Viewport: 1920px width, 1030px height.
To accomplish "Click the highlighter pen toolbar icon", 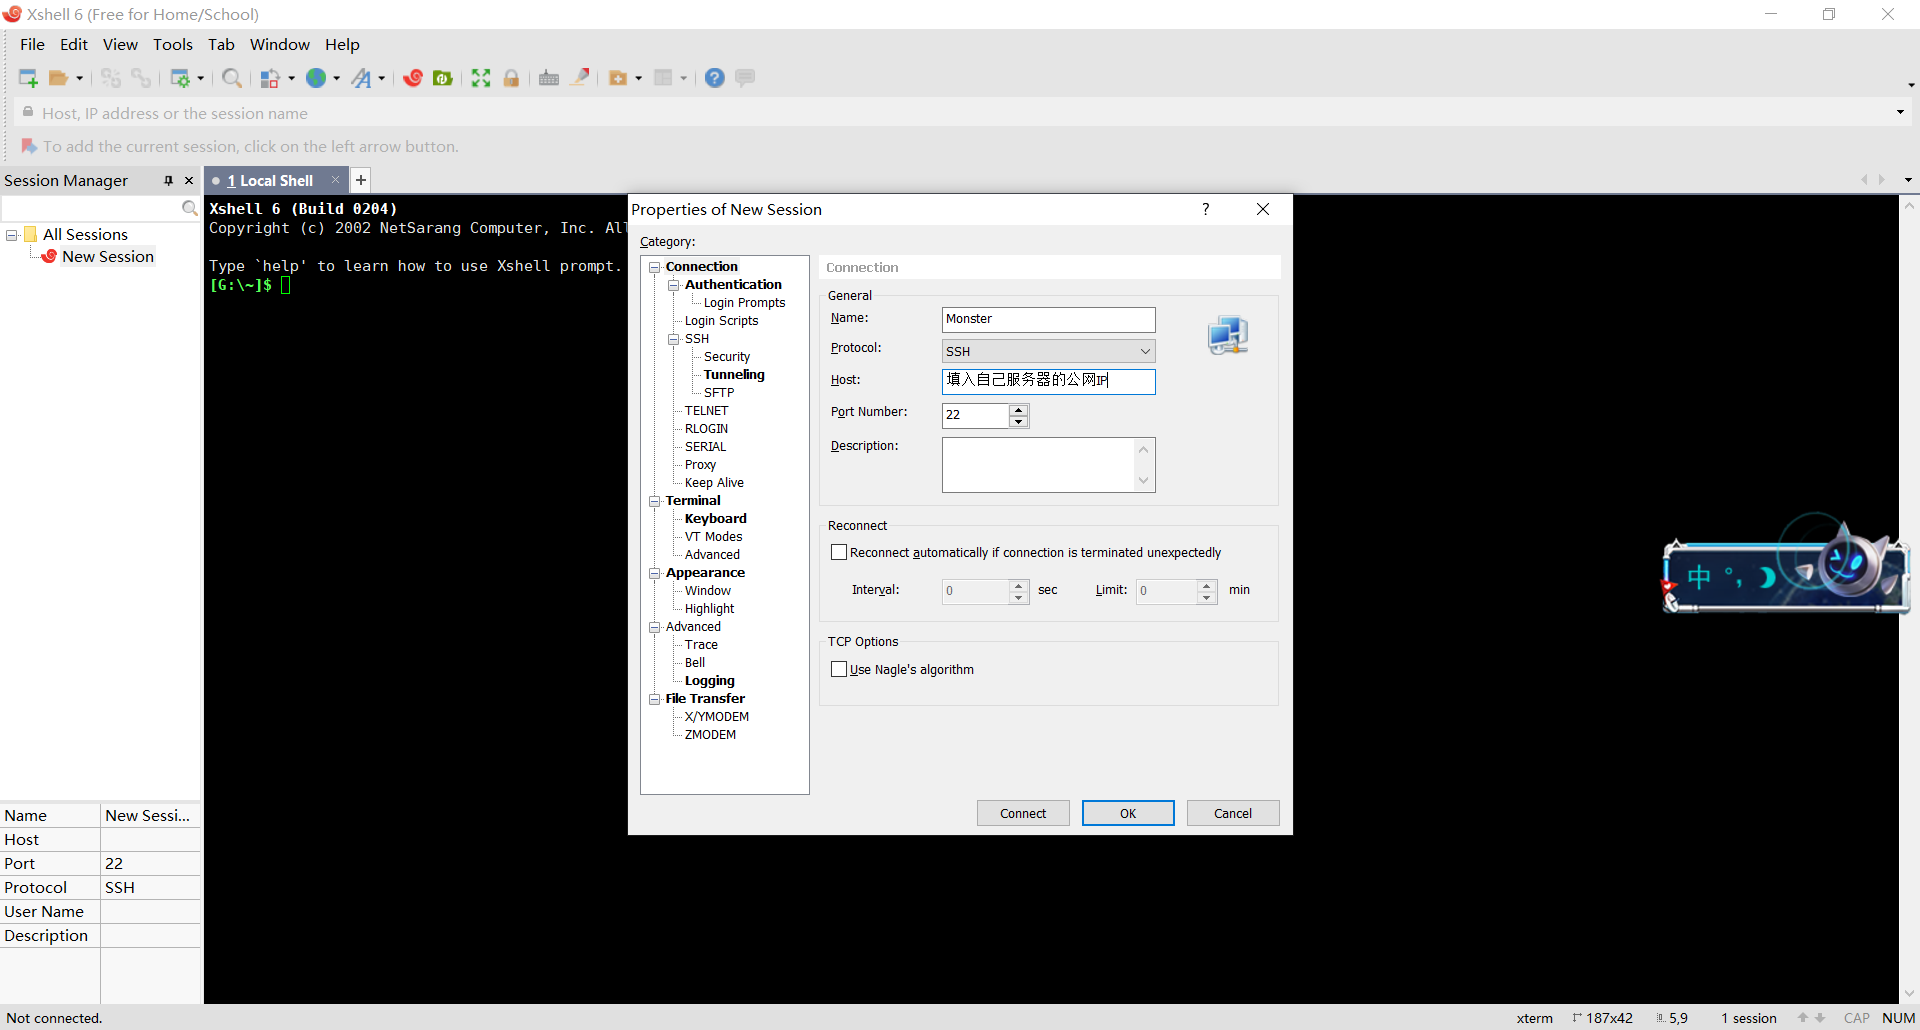I will (x=580, y=77).
